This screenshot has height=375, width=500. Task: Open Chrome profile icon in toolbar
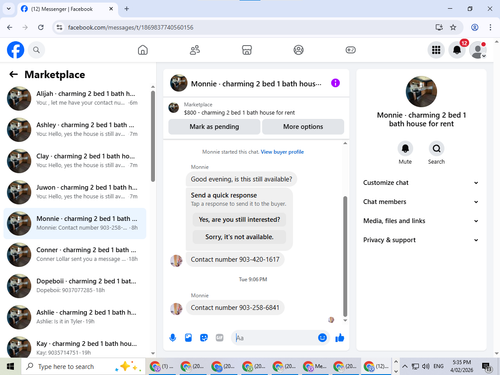point(475,27)
